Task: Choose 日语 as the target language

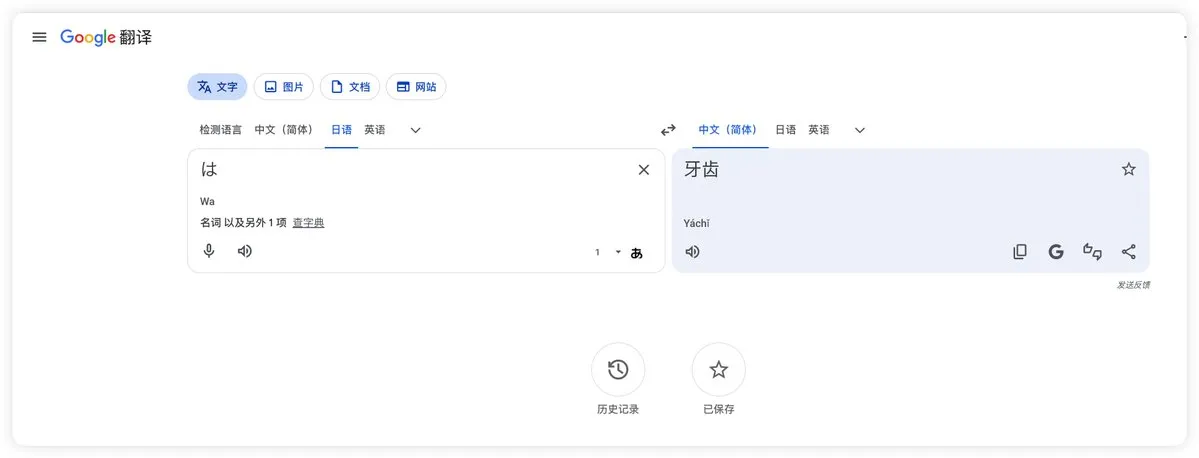Action: (x=785, y=130)
